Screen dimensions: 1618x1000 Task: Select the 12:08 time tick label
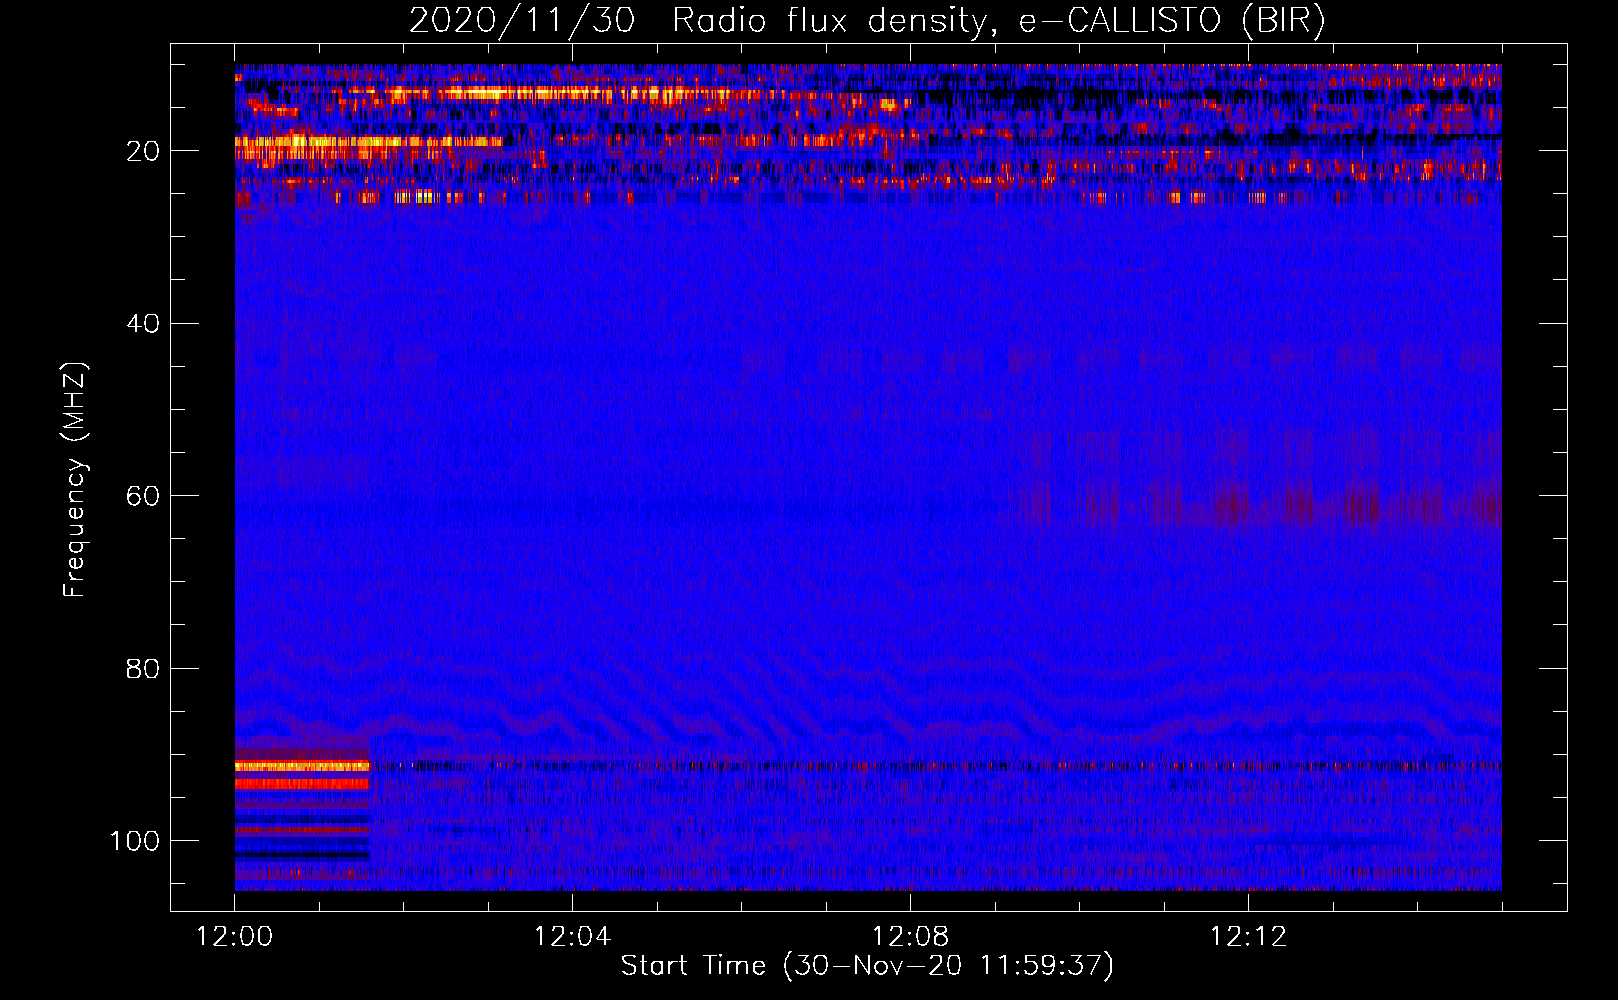910,937
